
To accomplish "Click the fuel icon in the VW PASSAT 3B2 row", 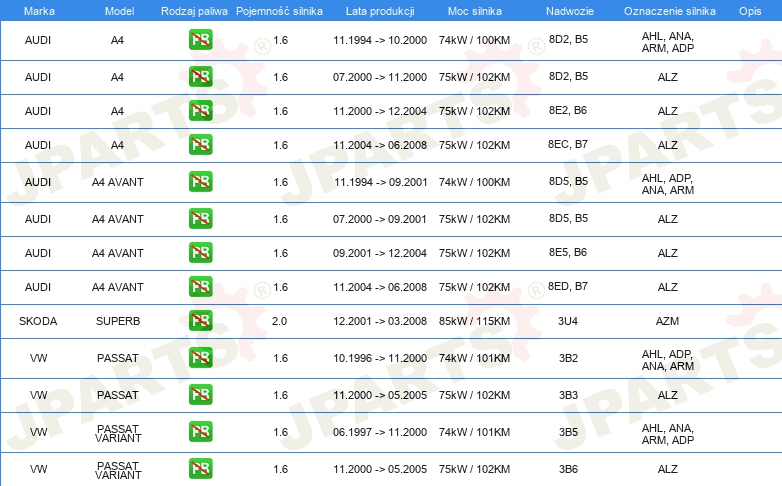I will click(200, 357).
